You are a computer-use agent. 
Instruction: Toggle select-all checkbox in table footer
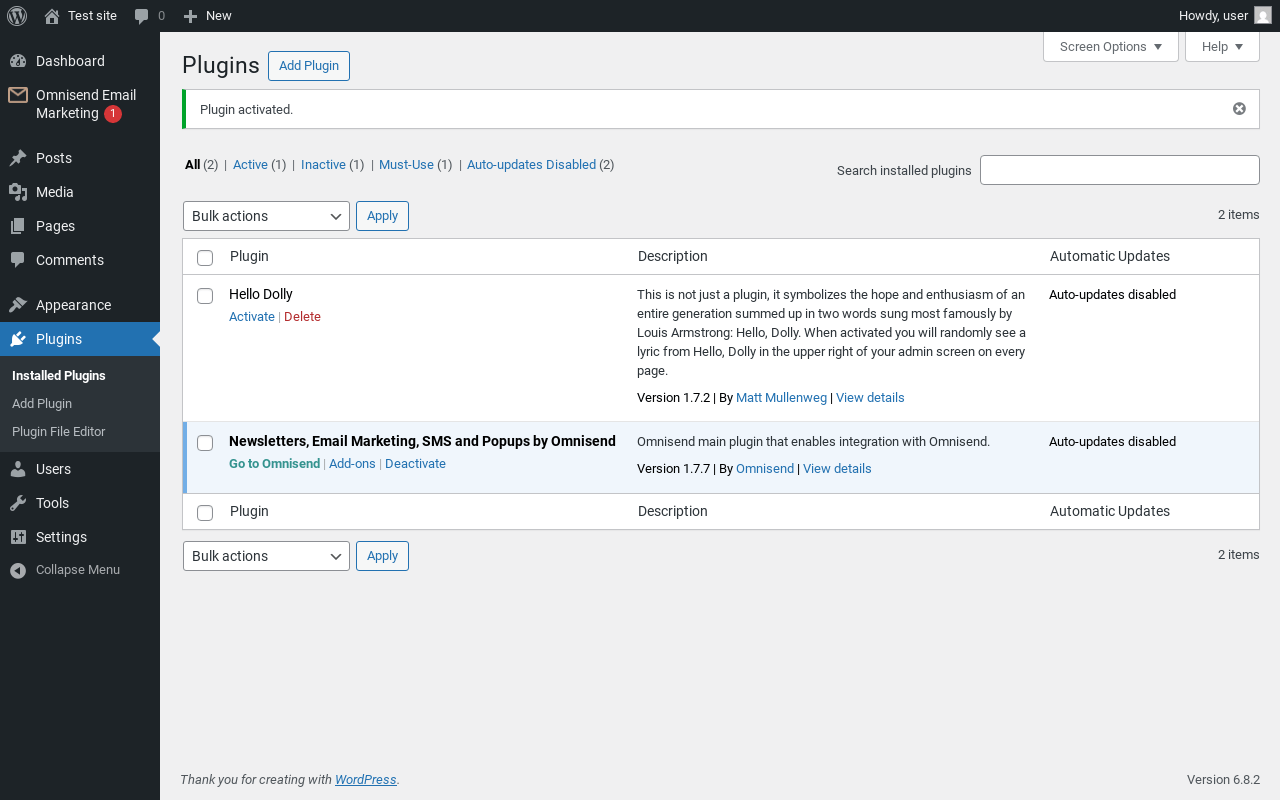[205, 513]
